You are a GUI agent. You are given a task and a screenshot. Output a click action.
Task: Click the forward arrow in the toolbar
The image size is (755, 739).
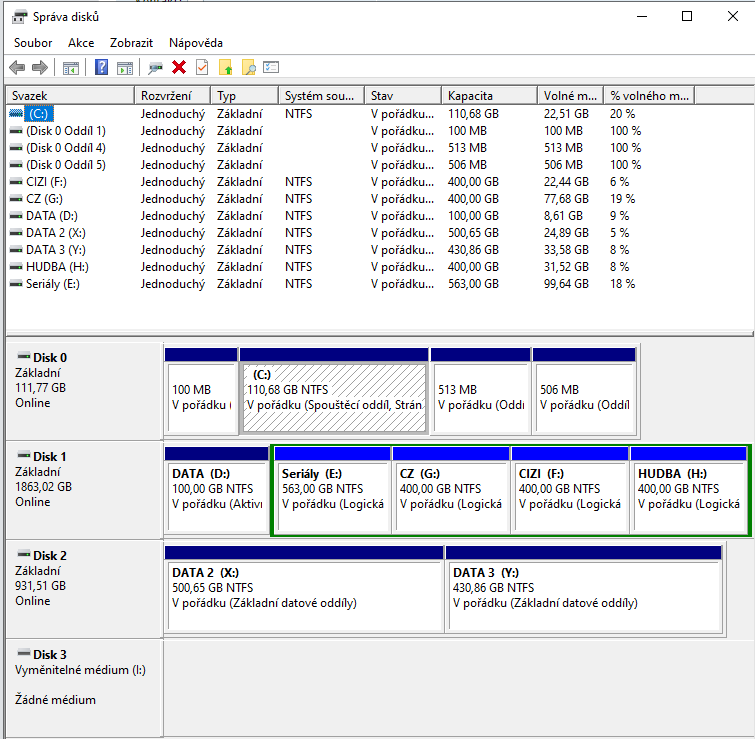40,68
